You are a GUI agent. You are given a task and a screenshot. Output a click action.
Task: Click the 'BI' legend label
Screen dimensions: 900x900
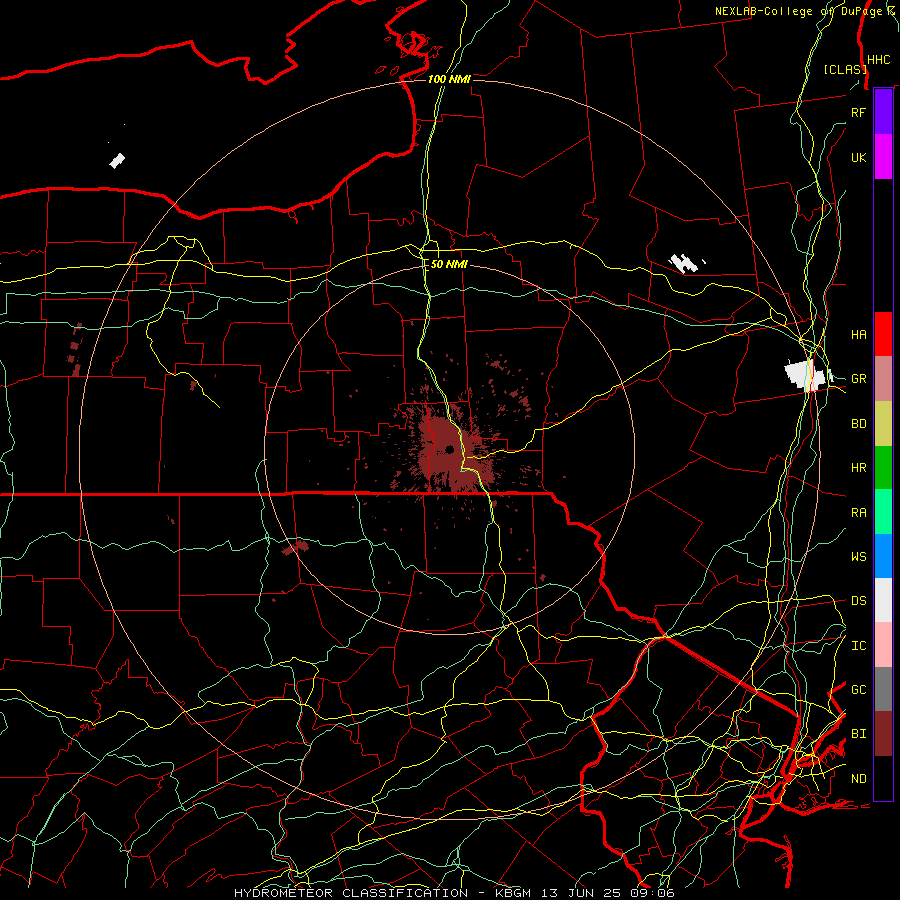click(x=858, y=734)
